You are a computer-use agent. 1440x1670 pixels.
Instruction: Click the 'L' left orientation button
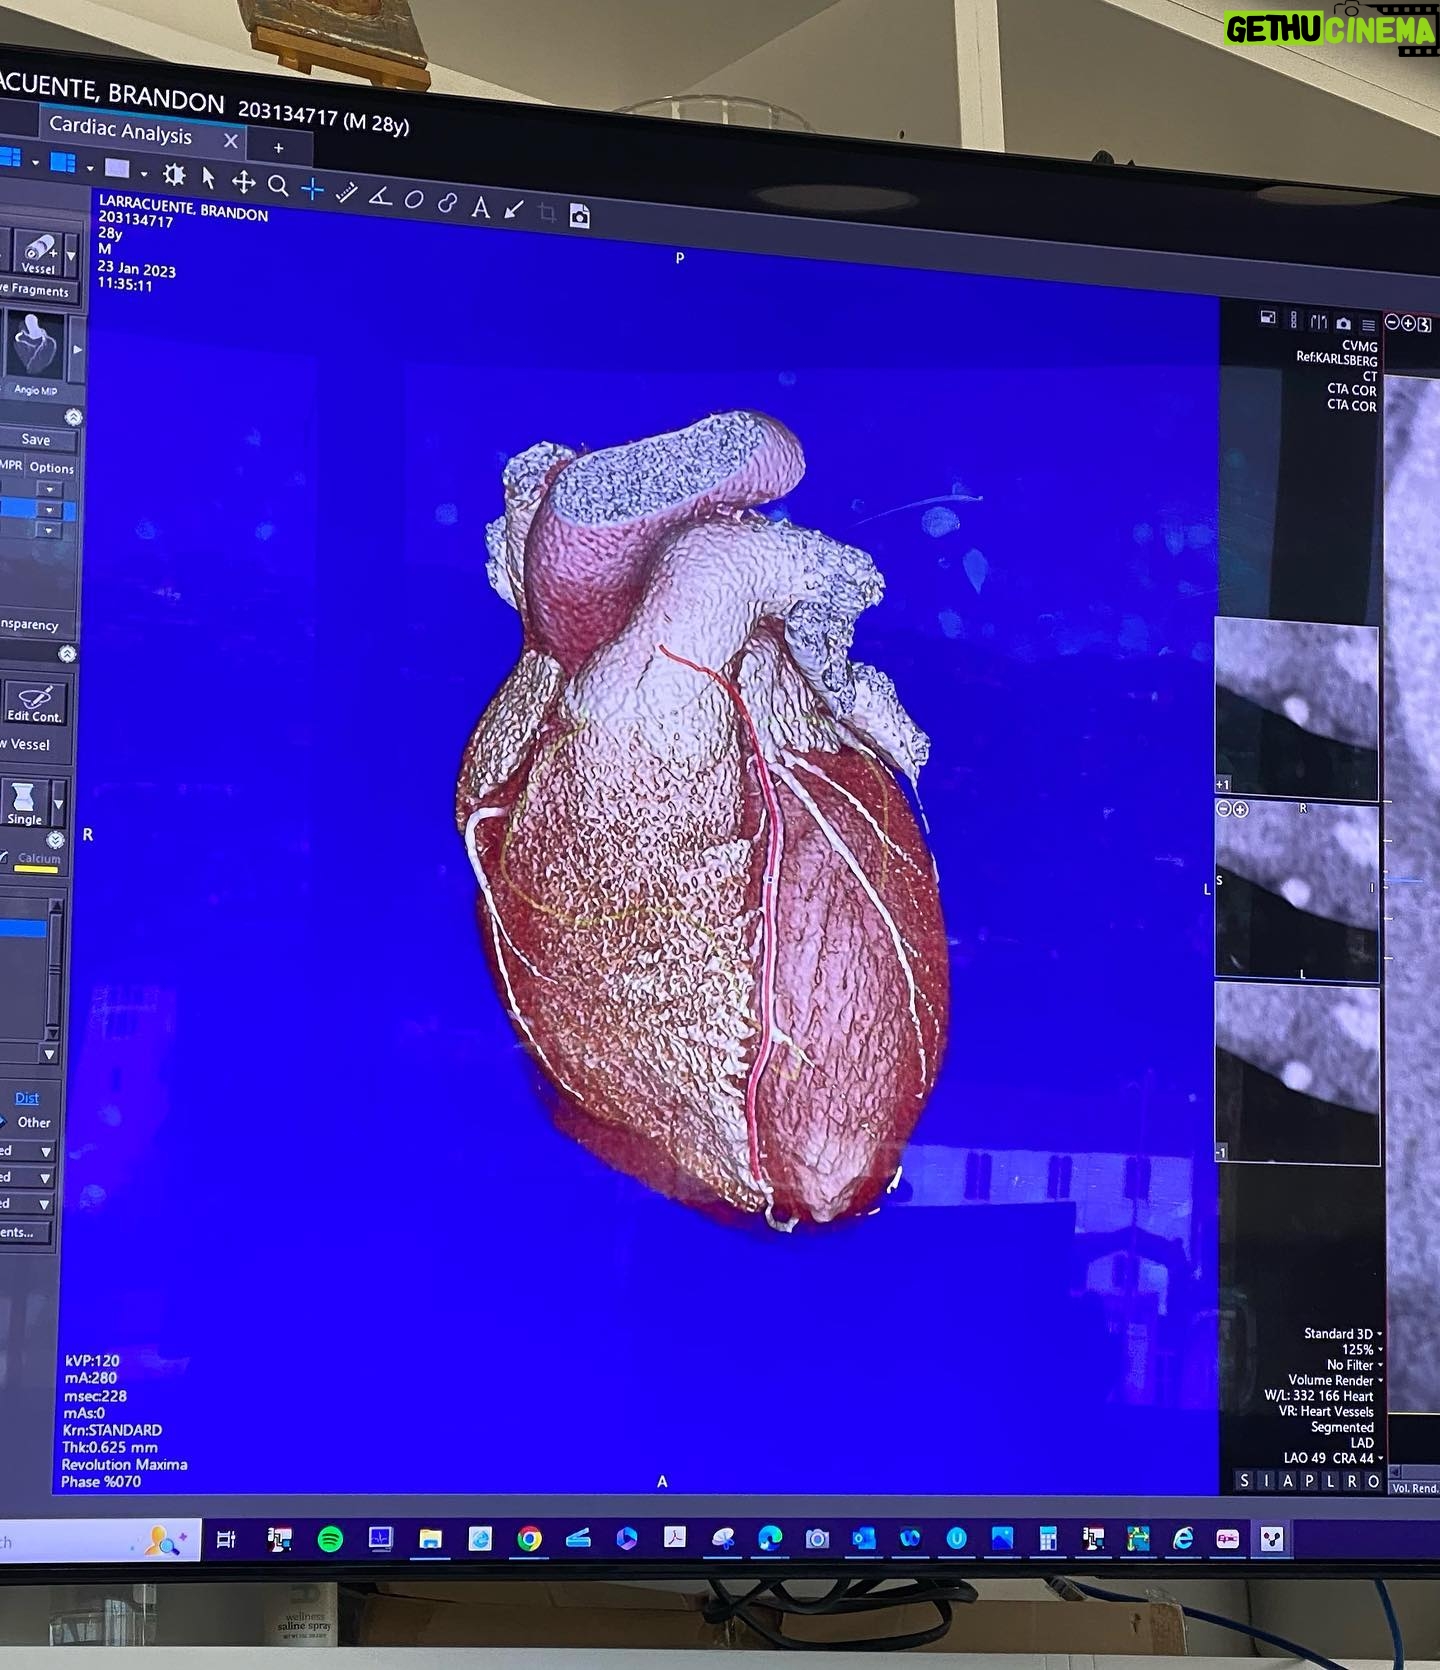tap(1330, 1481)
